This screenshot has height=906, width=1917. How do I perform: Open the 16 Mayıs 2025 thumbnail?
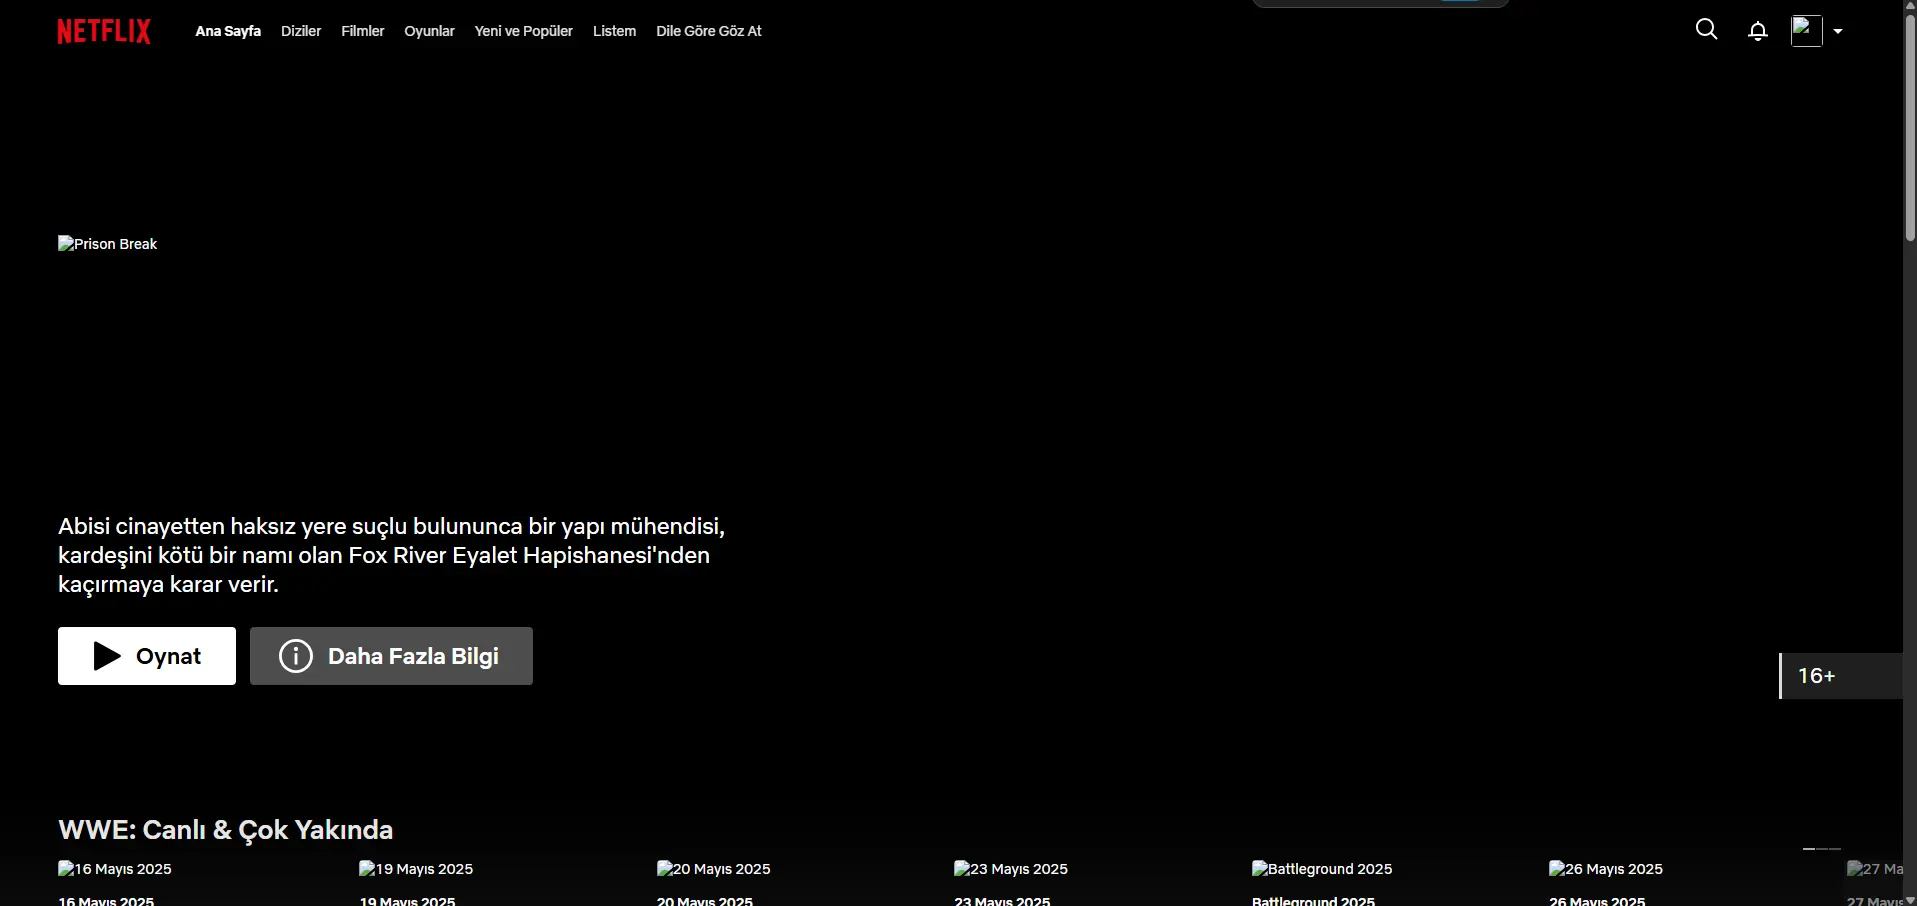coord(115,869)
